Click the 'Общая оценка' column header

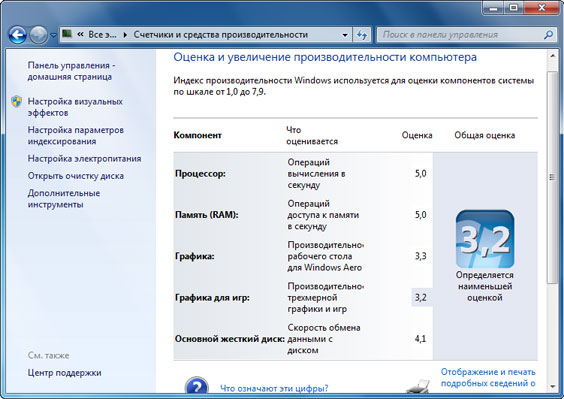pyautogui.click(x=485, y=135)
